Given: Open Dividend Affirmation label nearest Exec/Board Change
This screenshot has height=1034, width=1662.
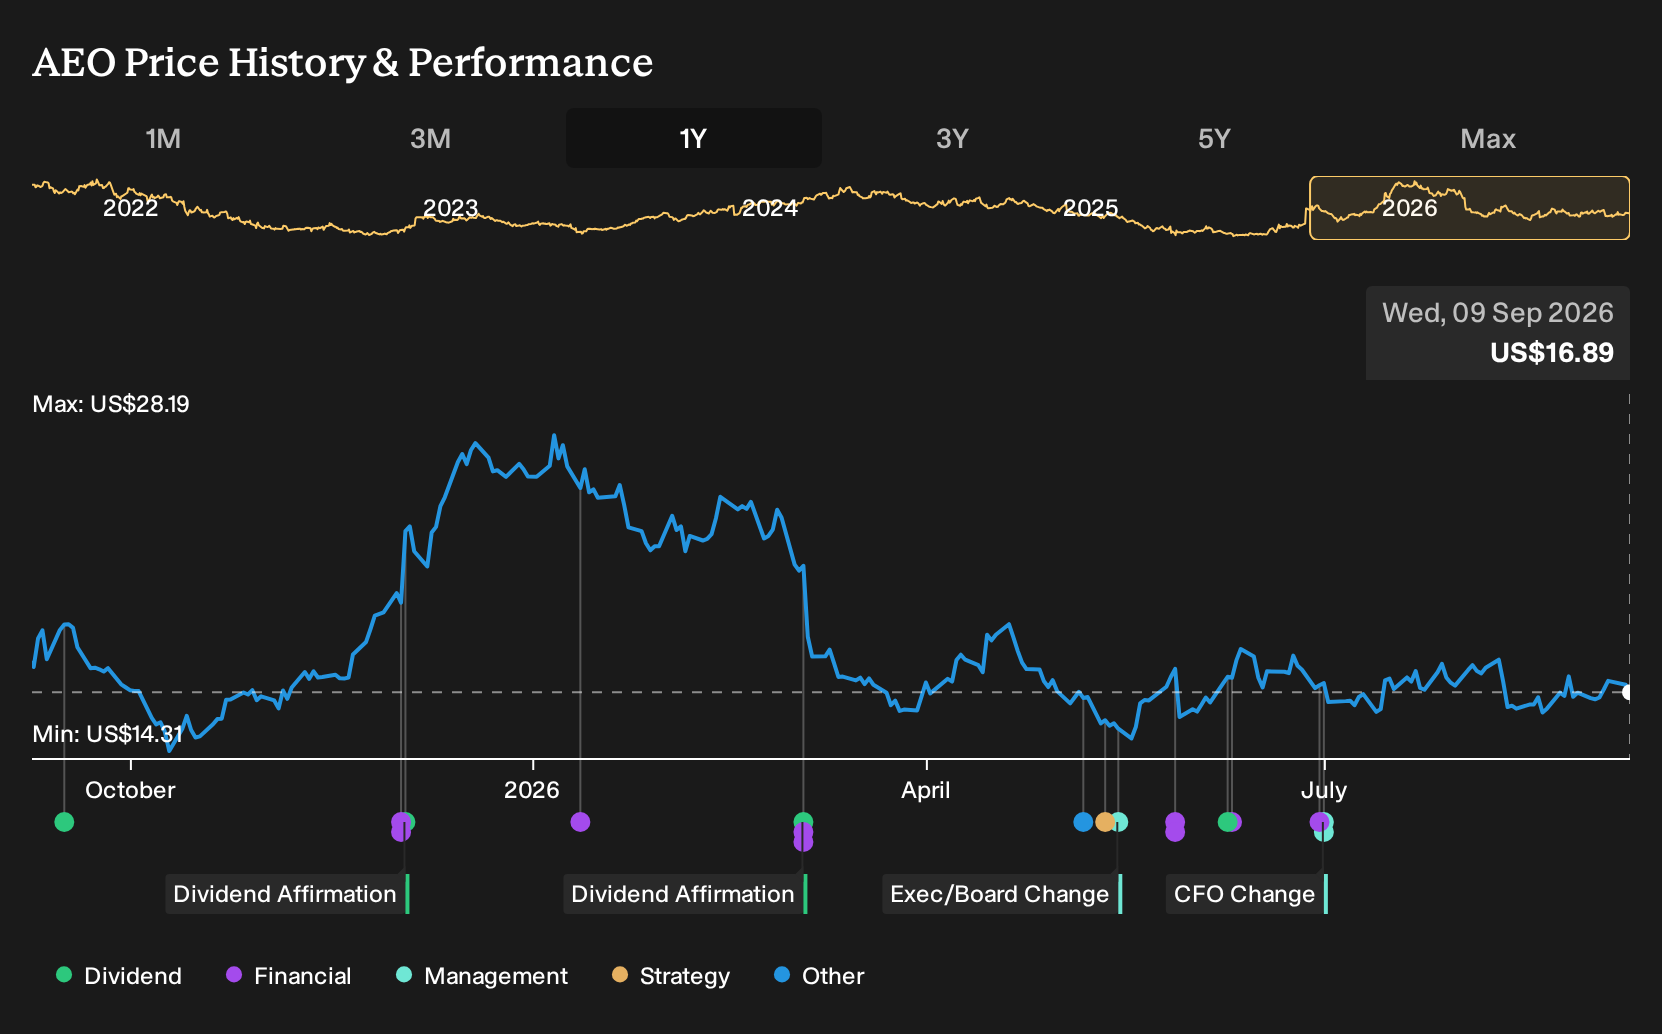Looking at the screenshot, I should [x=684, y=894].
